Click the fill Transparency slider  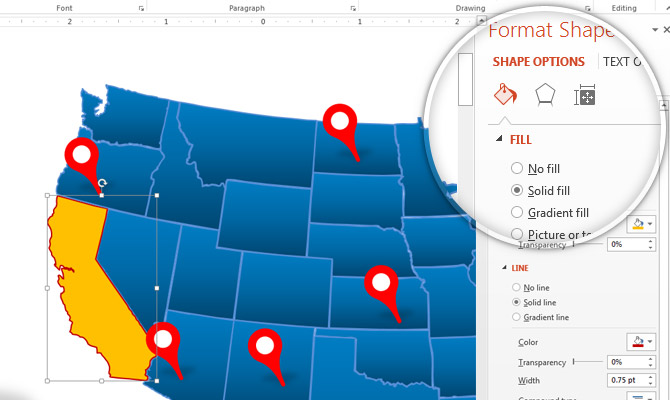click(x=588, y=244)
